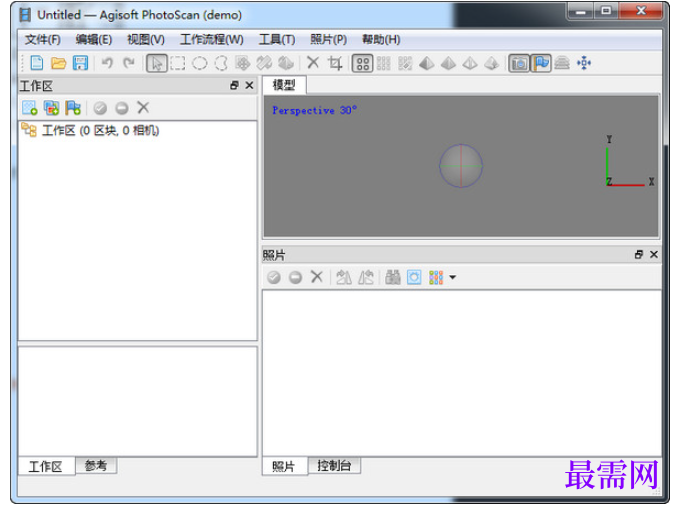Undo the last action
Viewport: 677px width, 506px height.
click(107, 63)
